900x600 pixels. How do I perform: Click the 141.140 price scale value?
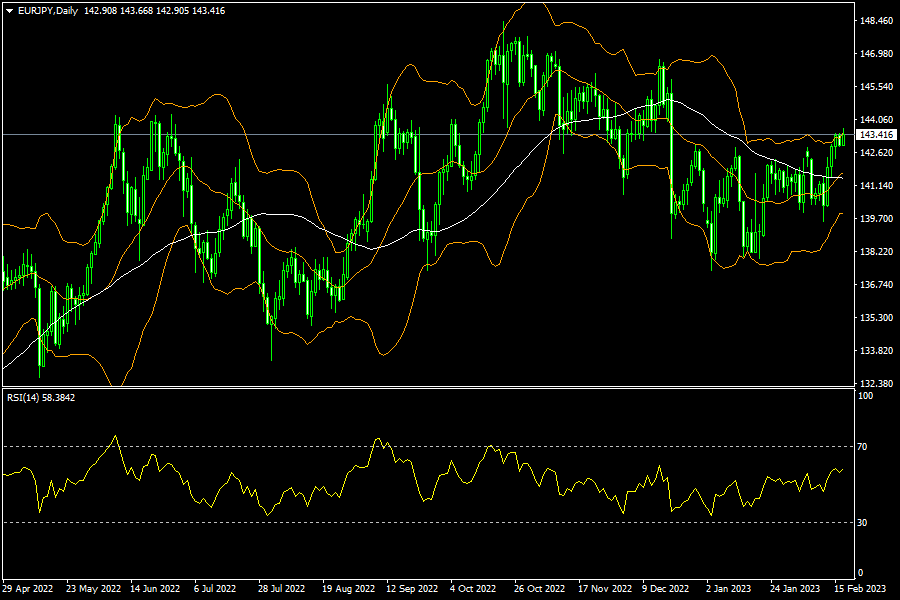coord(876,186)
